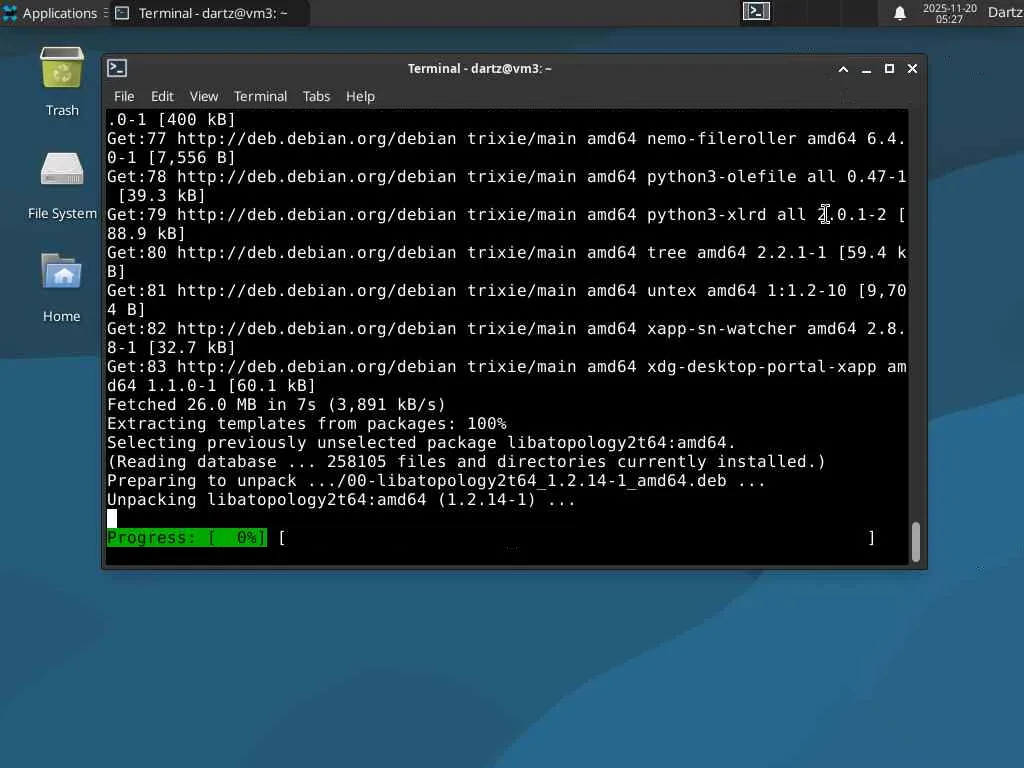Maximize the Terminal window
Viewport: 1024px width, 768px height.
(x=889, y=69)
